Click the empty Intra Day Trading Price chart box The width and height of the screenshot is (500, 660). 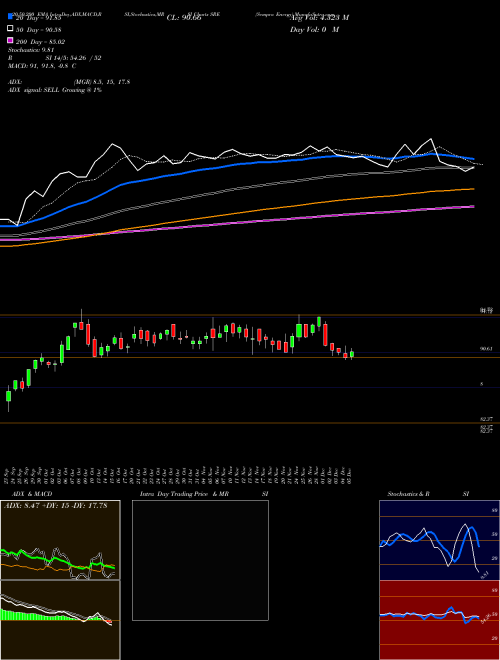tap(200, 560)
